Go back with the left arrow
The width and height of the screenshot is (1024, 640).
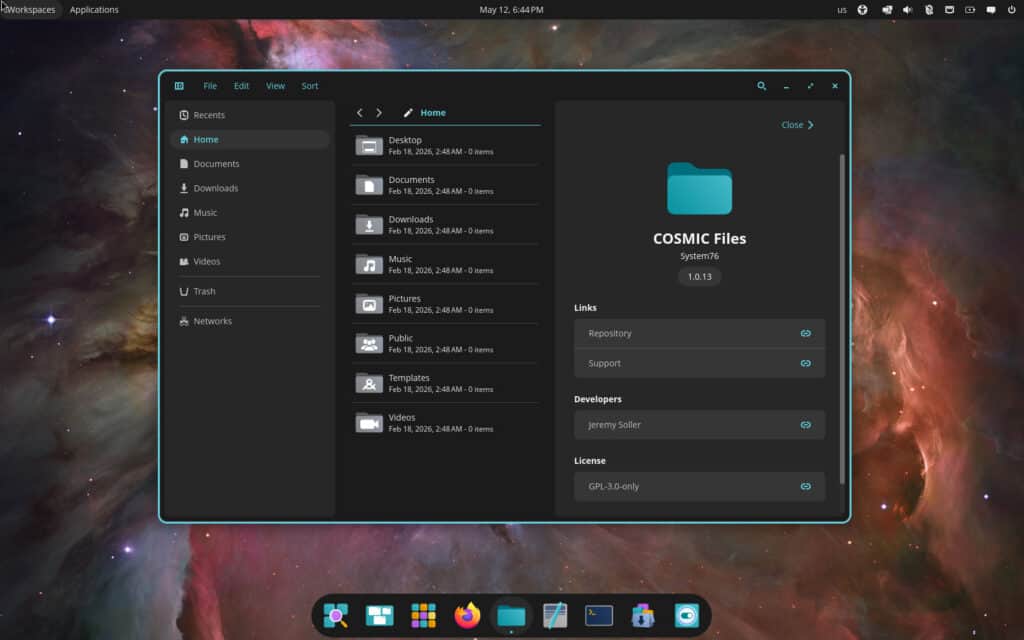pos(359,112)
